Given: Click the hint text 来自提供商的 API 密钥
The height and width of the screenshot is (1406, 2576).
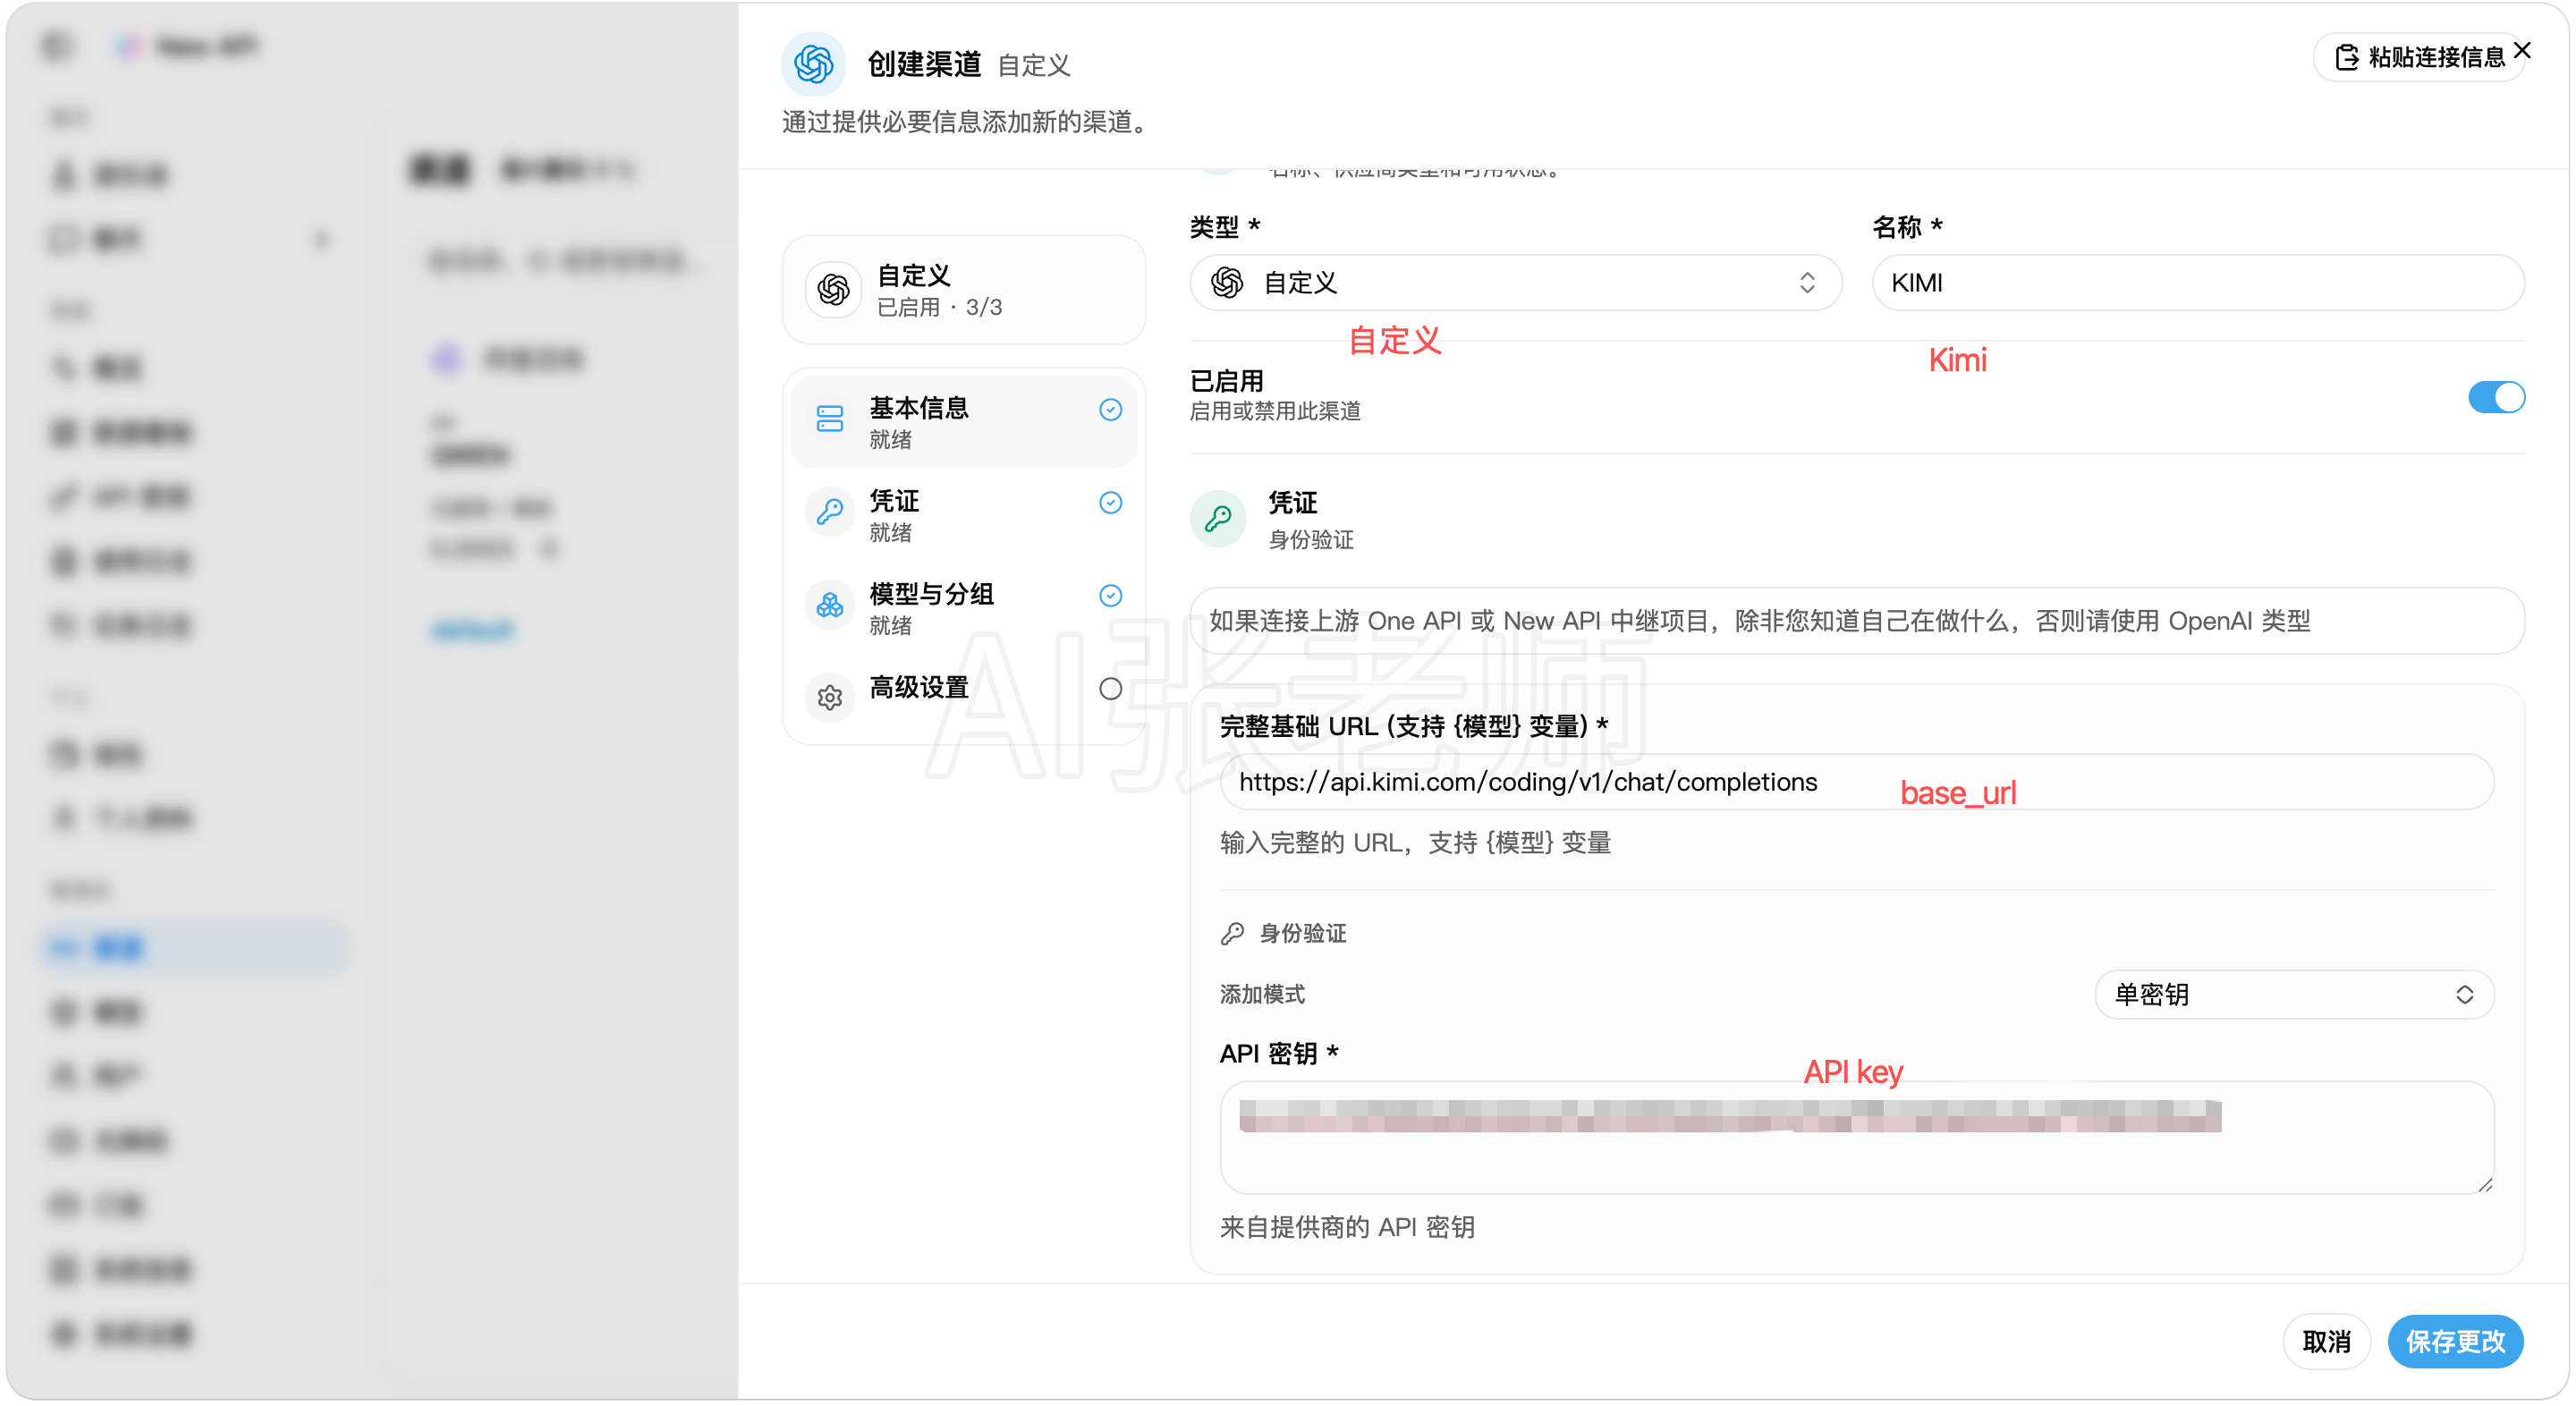Looking at the screenshot, I should coord(1347,1227).
